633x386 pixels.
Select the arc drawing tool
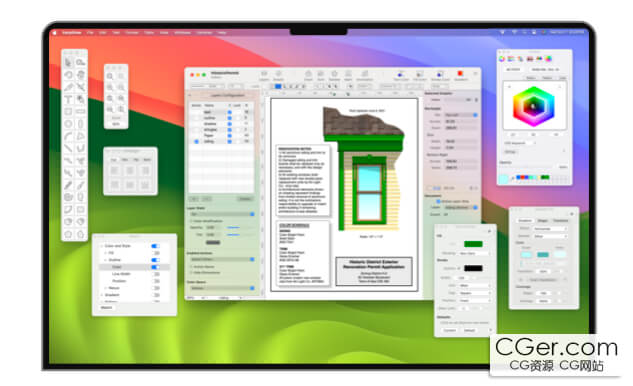pyautogui.click(x=68, y=136)
